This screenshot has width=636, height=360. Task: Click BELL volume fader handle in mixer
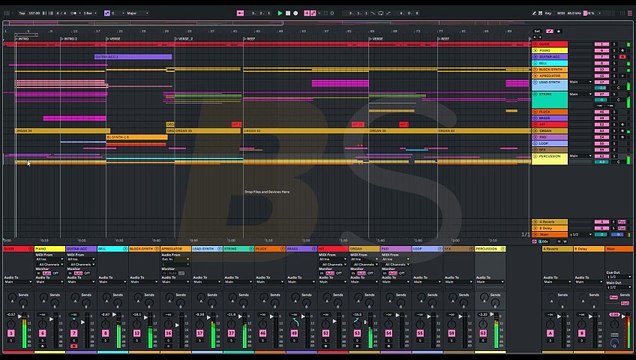[x=114, y=315]
